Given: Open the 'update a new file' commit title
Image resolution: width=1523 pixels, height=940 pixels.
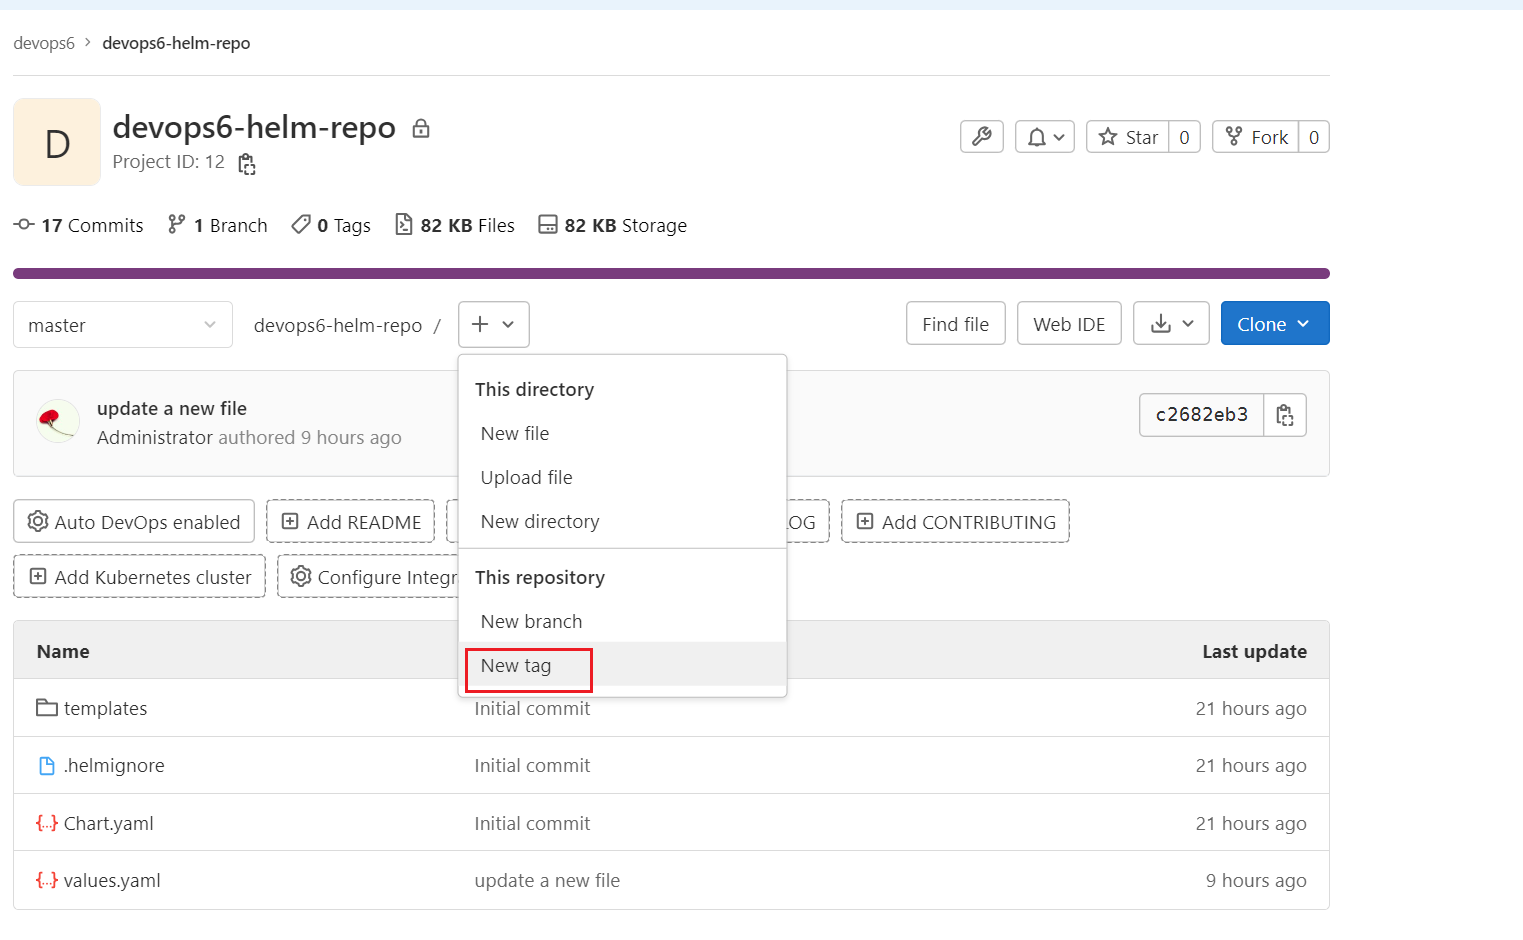Looking at the screenshot, I should click(x=172, y=408).
